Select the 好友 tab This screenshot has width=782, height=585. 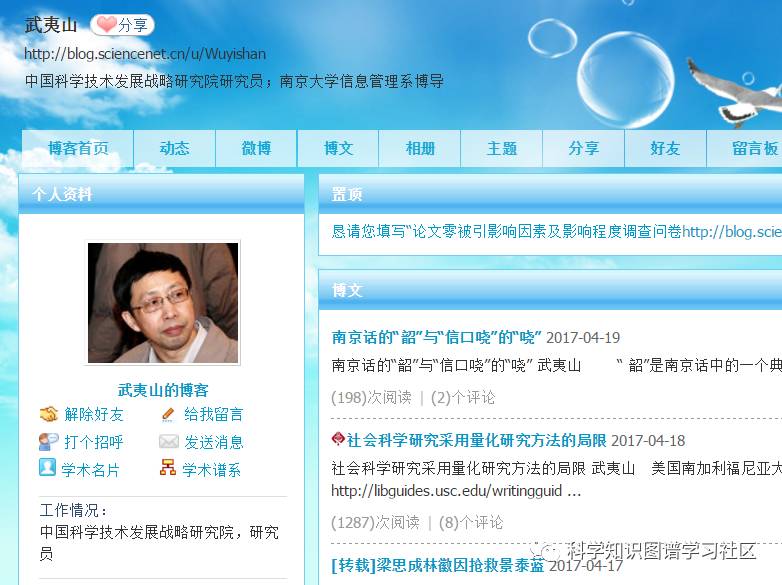(x=665, y=148)
